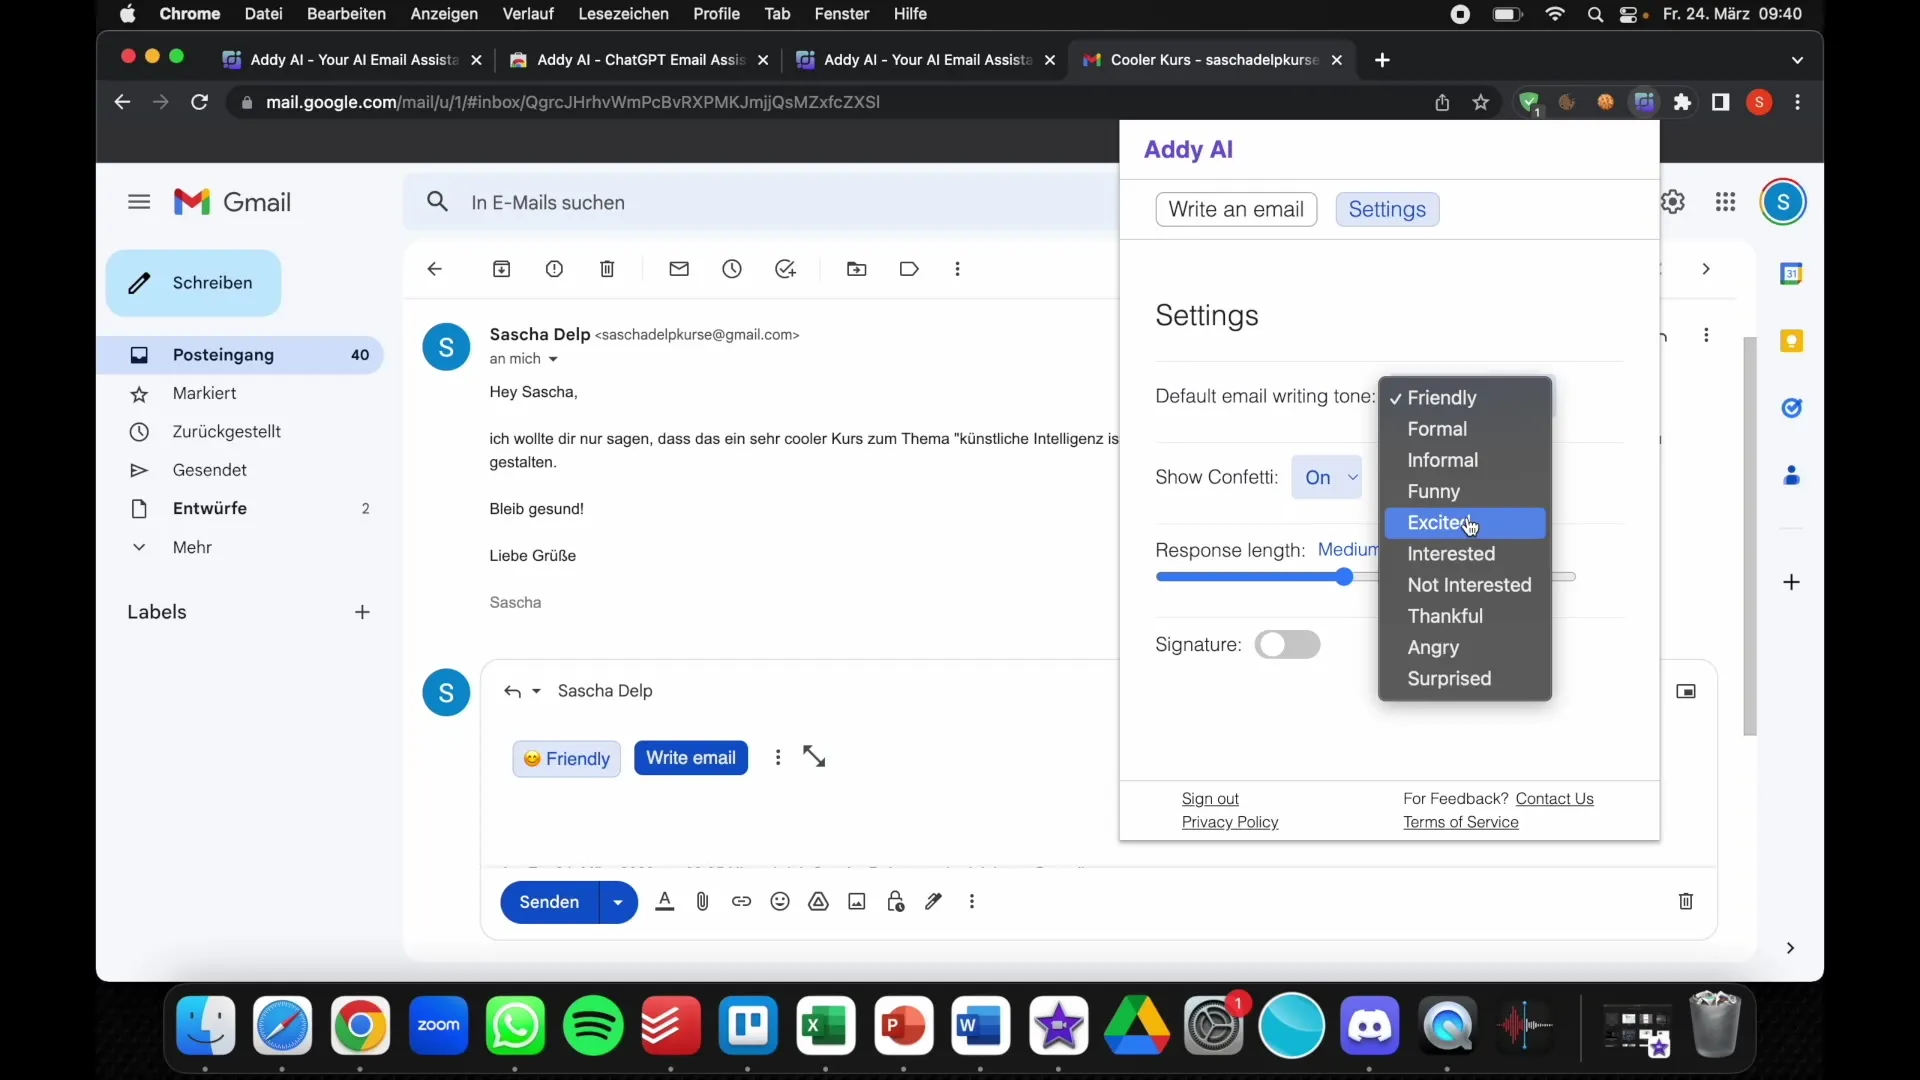
Task: Mark the email as unread
Action: (x=679, y=269)
